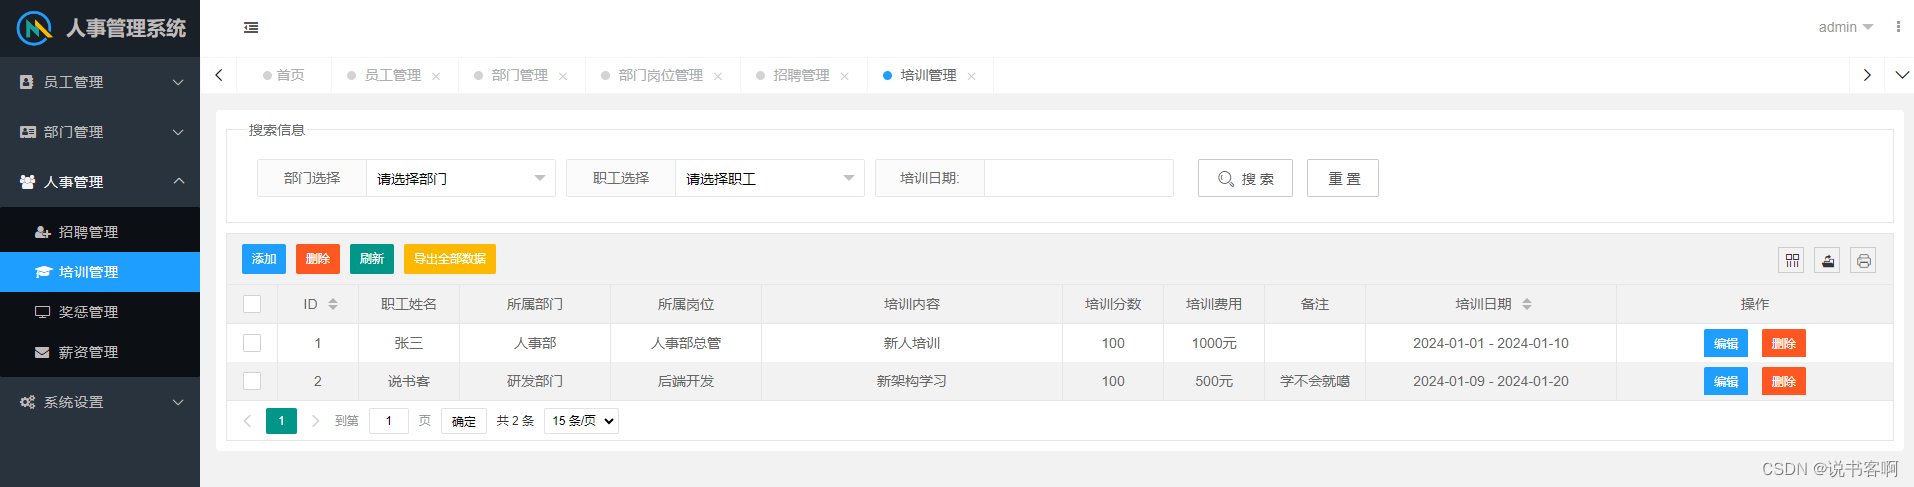This screenshot has height=487, width=1914.
Task: Toggle the select-all header checkbox
Action: pos(252,304)
